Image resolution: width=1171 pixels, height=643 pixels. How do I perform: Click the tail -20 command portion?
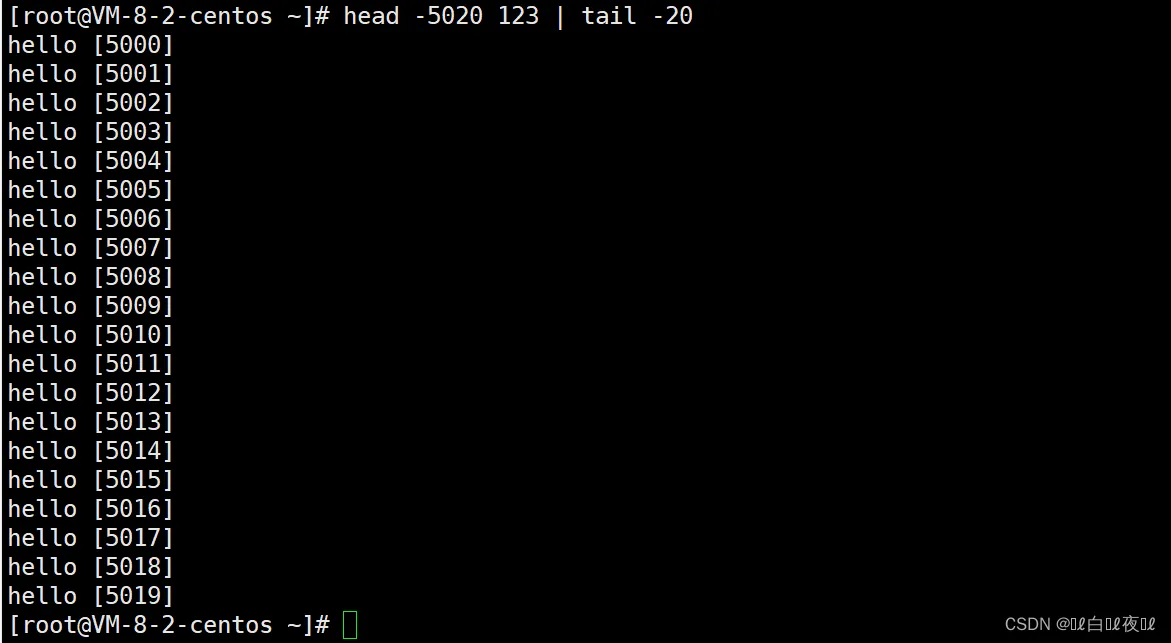637,16
